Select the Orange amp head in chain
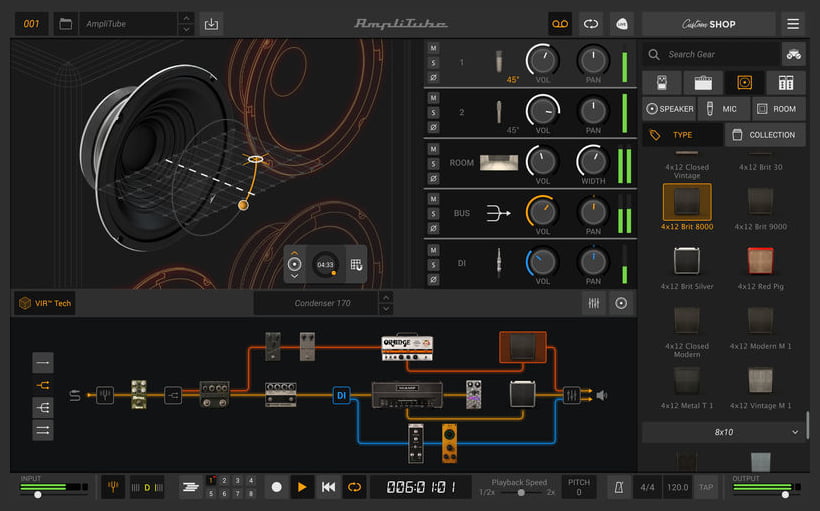Viewport: 820px width, 511px height. click(407, 348)
